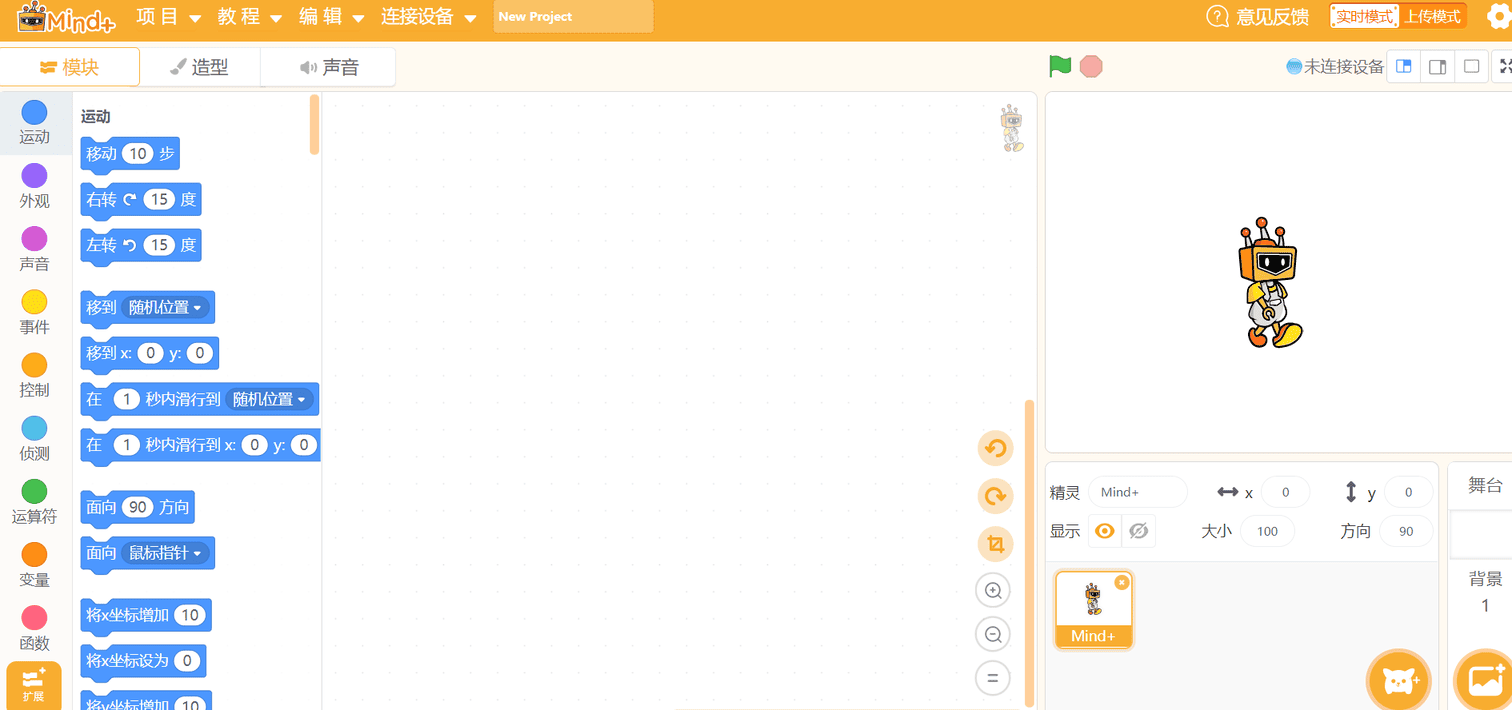
Task: Expand the 鼠标指针 dropdown in 面向 block
Action: click(x=166, y=553)
